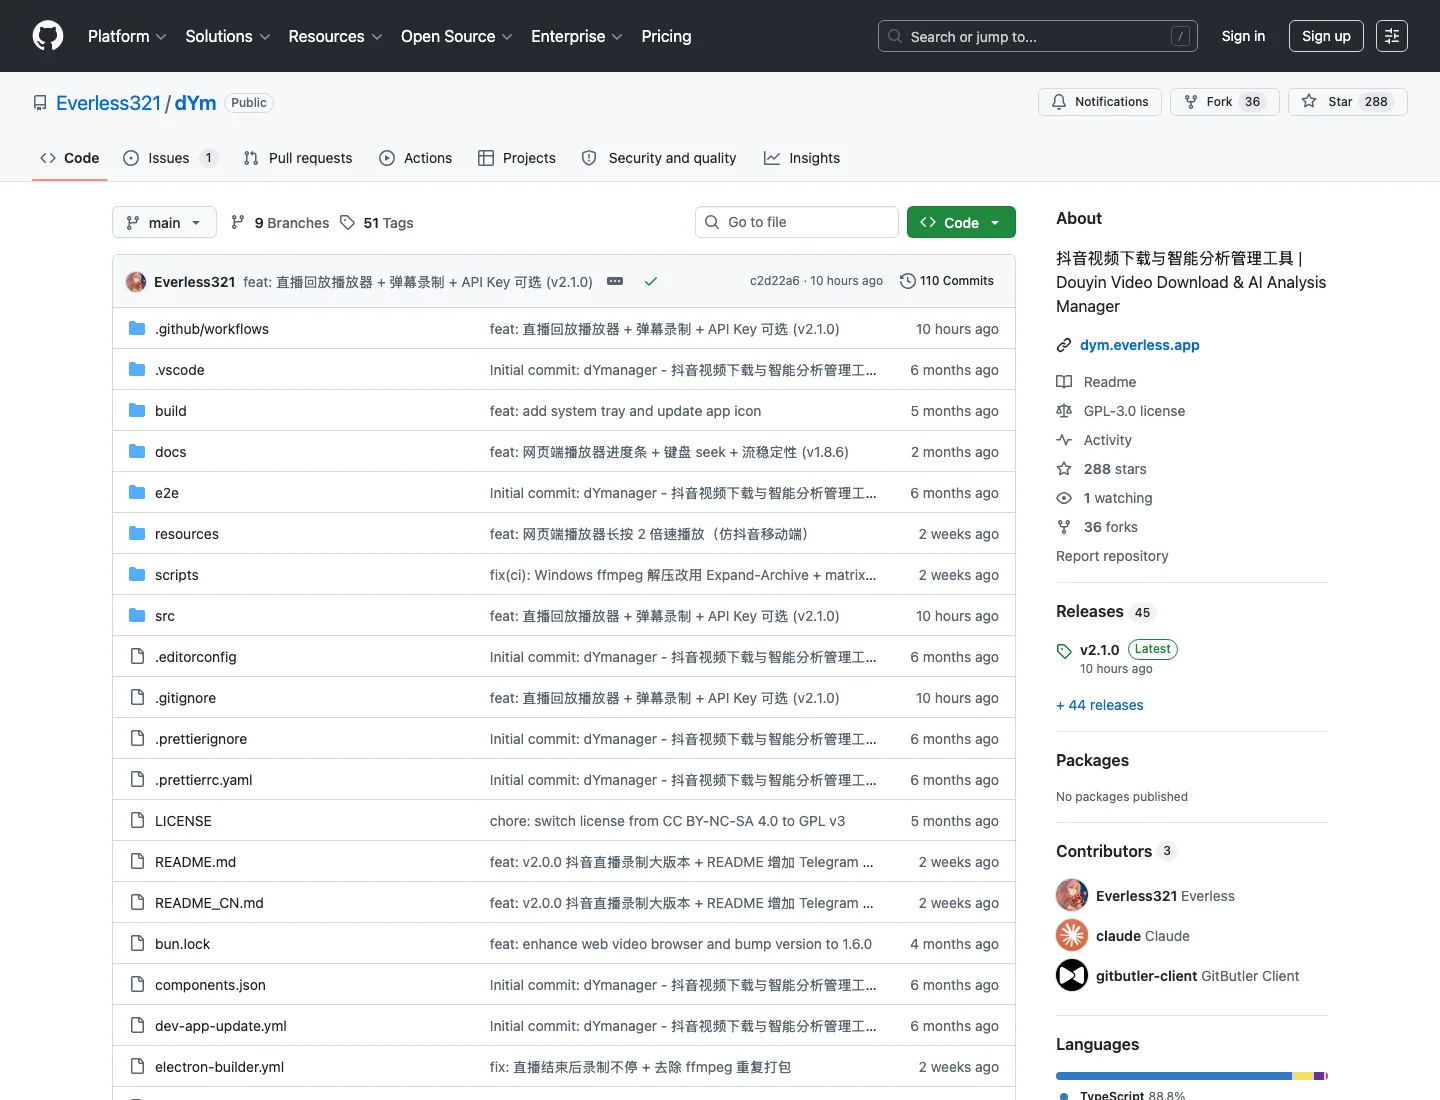The height and width of the screenshot is (1100, 1440).
Task: Switch to the Code tab
Action: click(x=69, y=158)
